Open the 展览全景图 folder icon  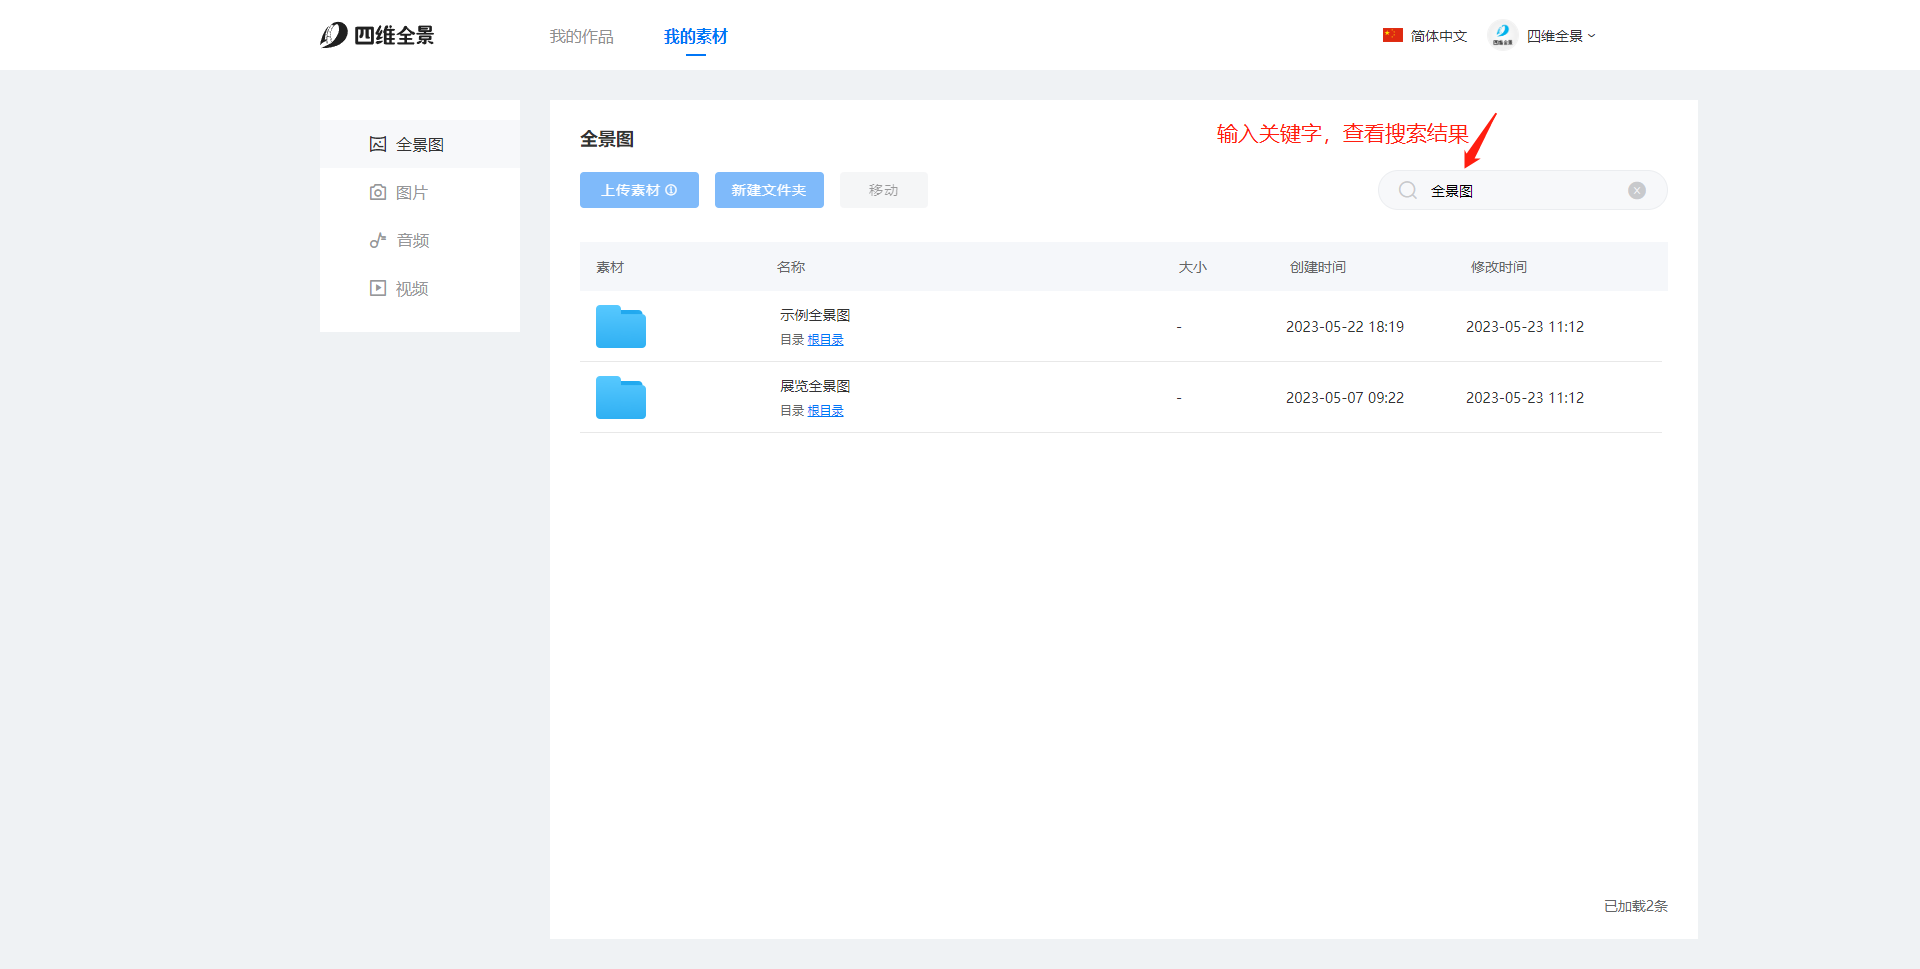[x=620, y=398]
